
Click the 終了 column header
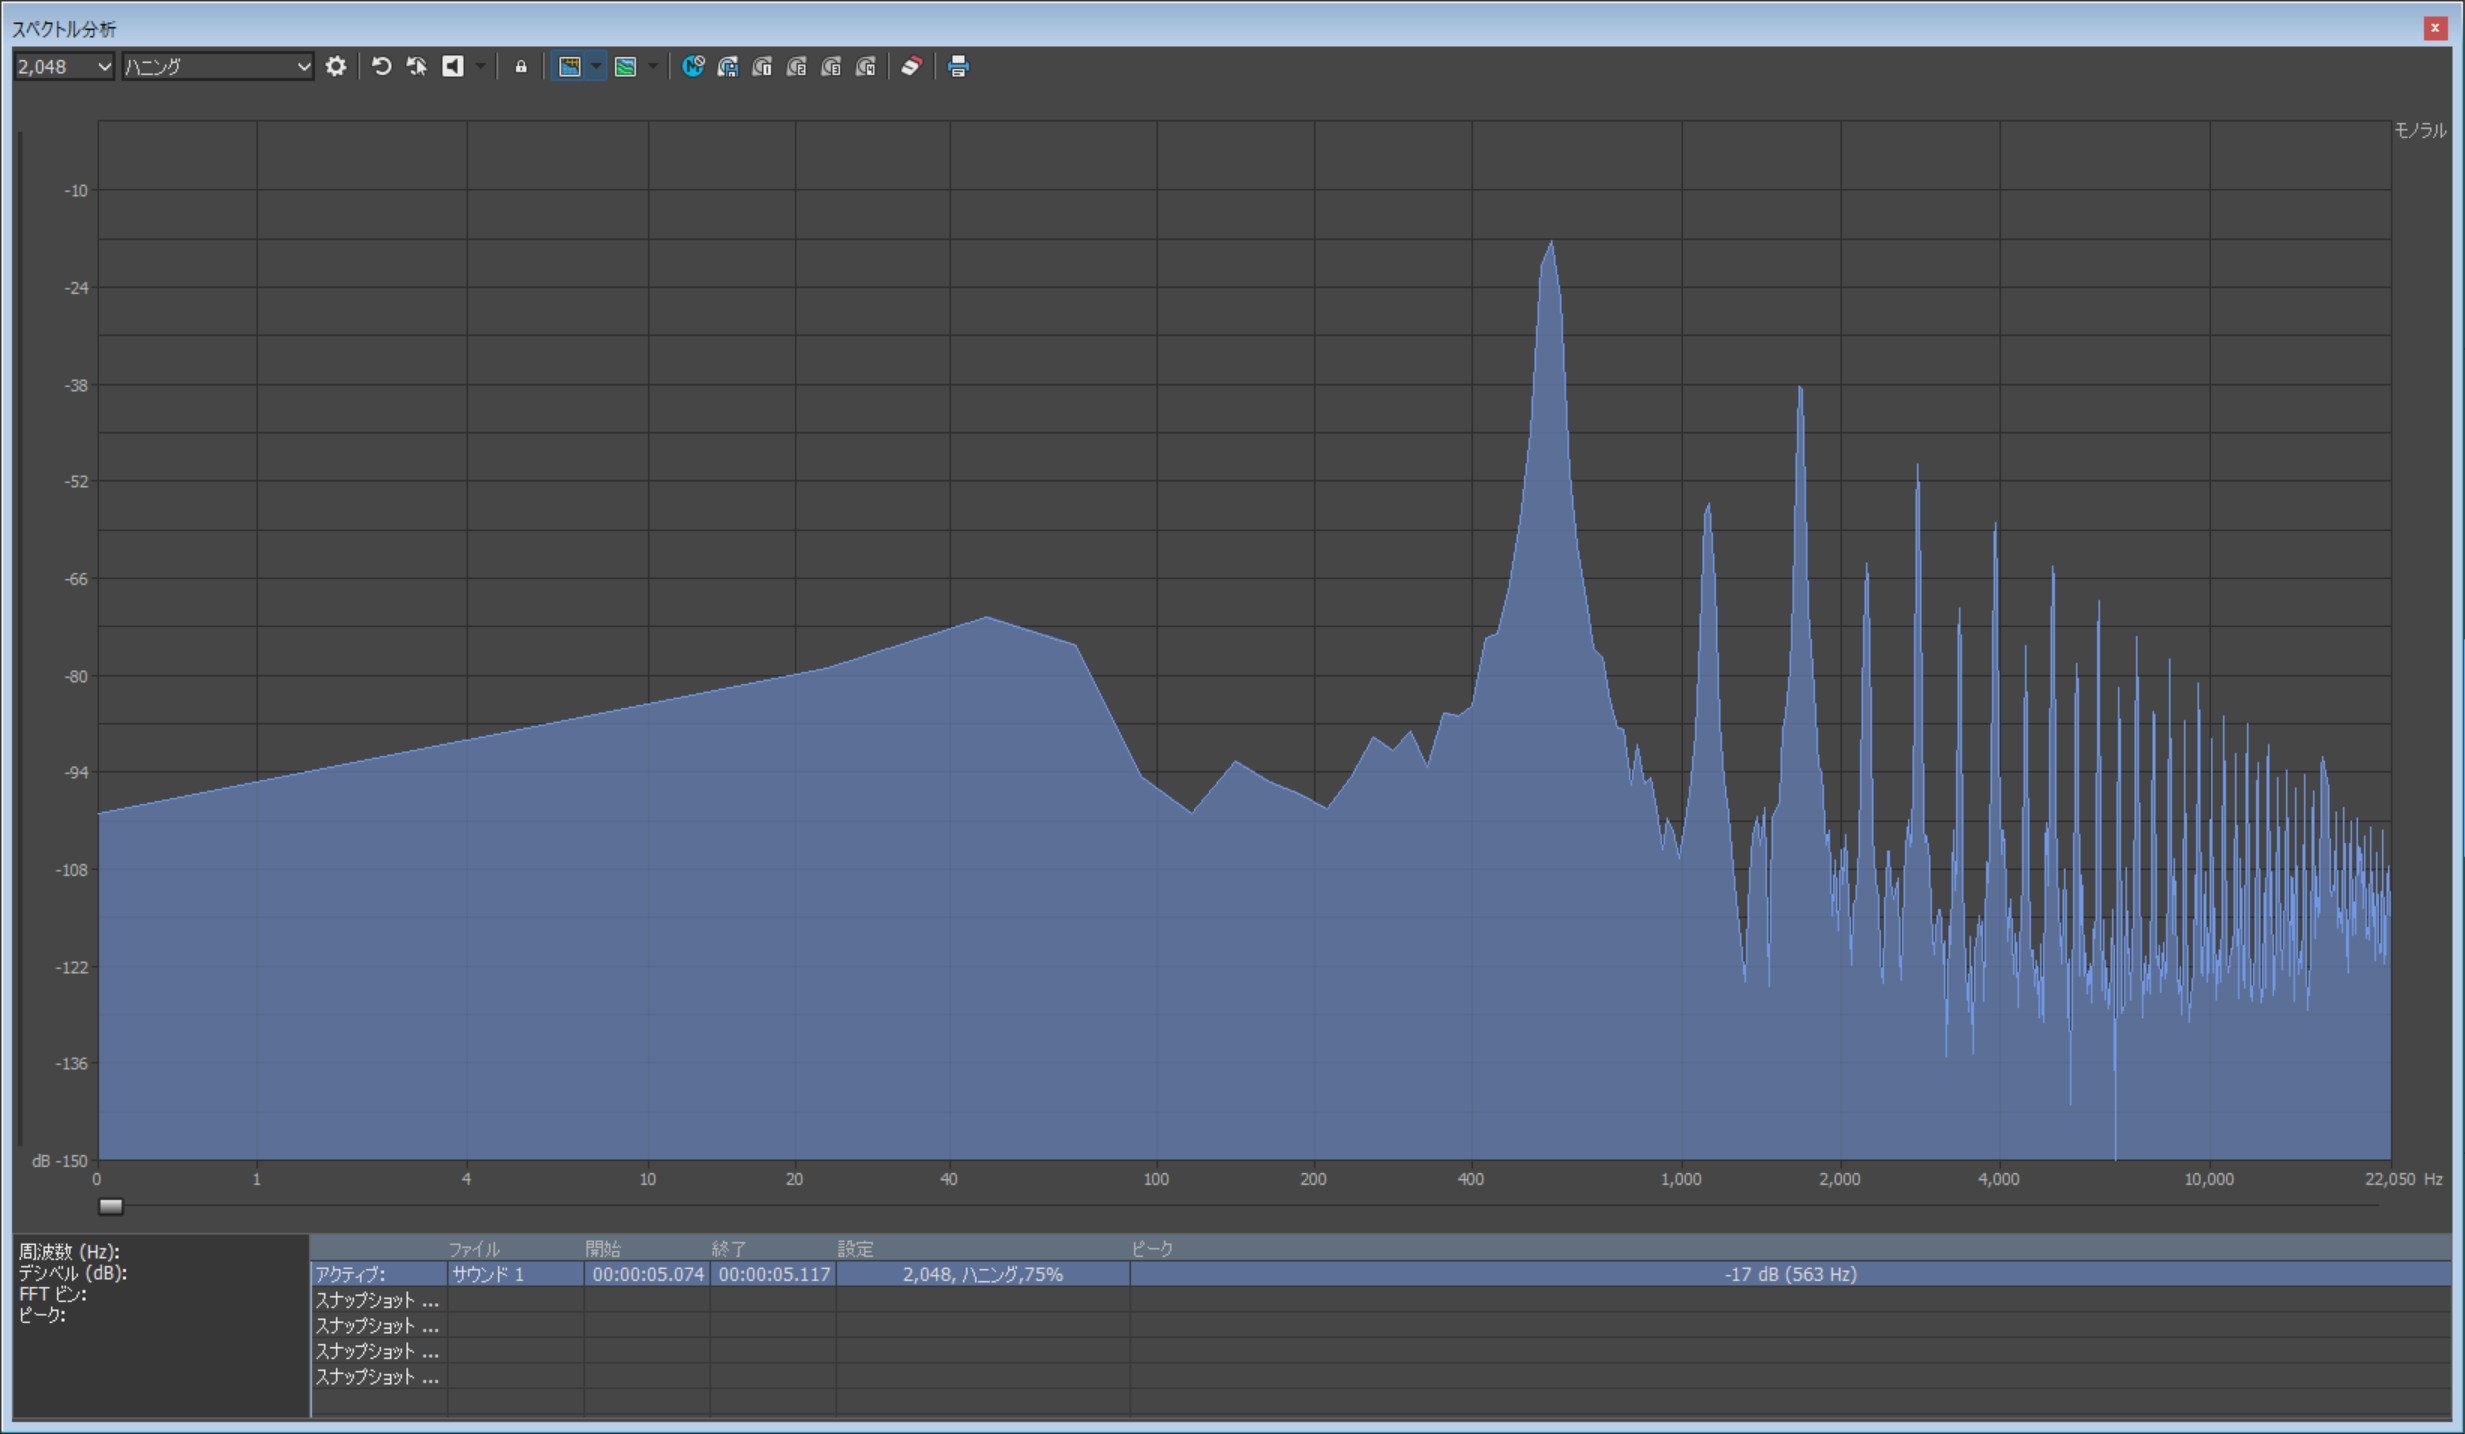point(729,1249)
